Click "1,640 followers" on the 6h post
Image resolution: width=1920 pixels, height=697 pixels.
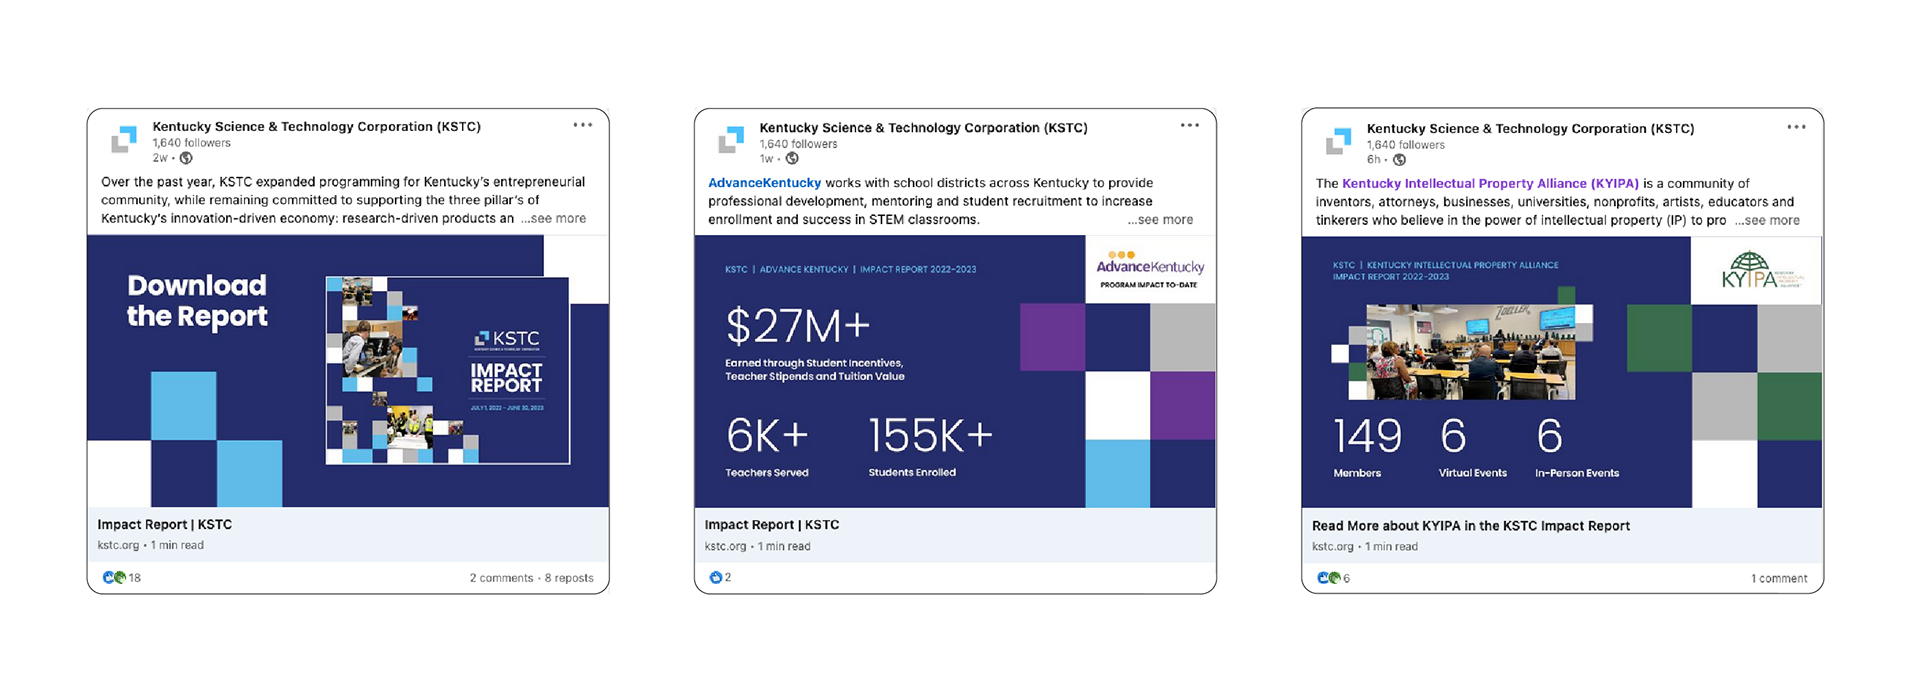(x=1405, y=145)
